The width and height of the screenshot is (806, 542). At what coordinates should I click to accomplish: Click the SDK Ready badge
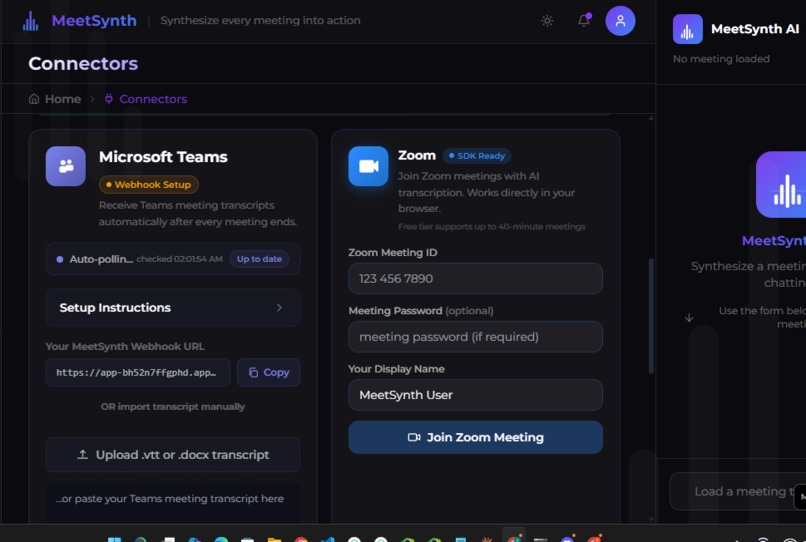[477, 156]
